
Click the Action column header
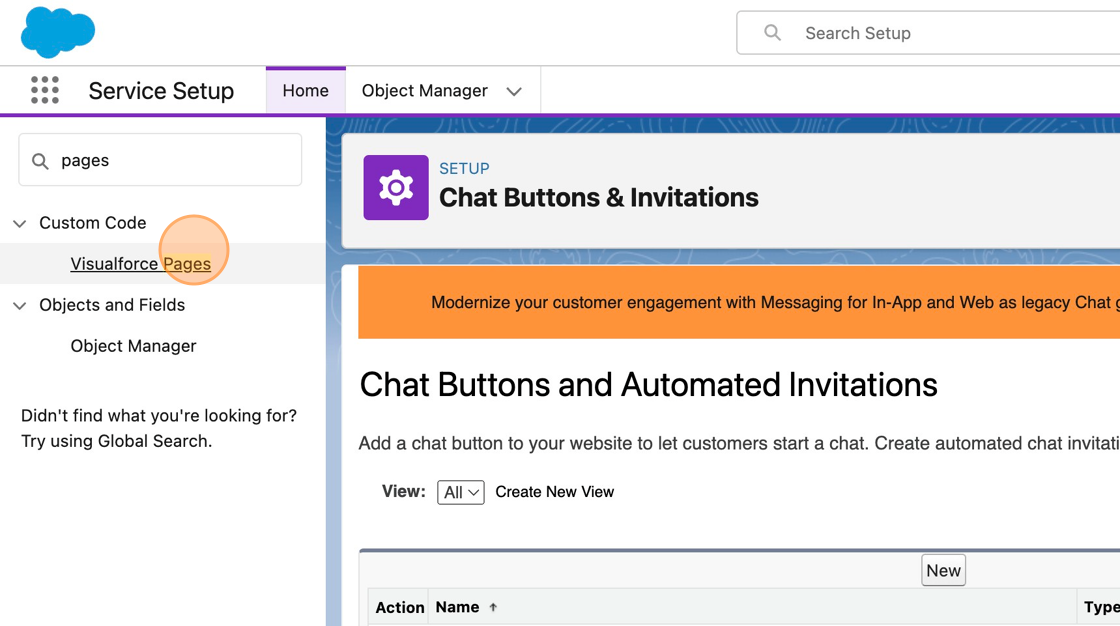(x=400, y=607)
